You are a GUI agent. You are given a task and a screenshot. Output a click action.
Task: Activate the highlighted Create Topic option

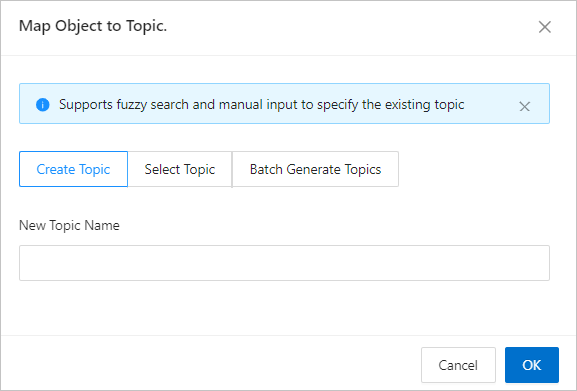(x=74, y=169)
